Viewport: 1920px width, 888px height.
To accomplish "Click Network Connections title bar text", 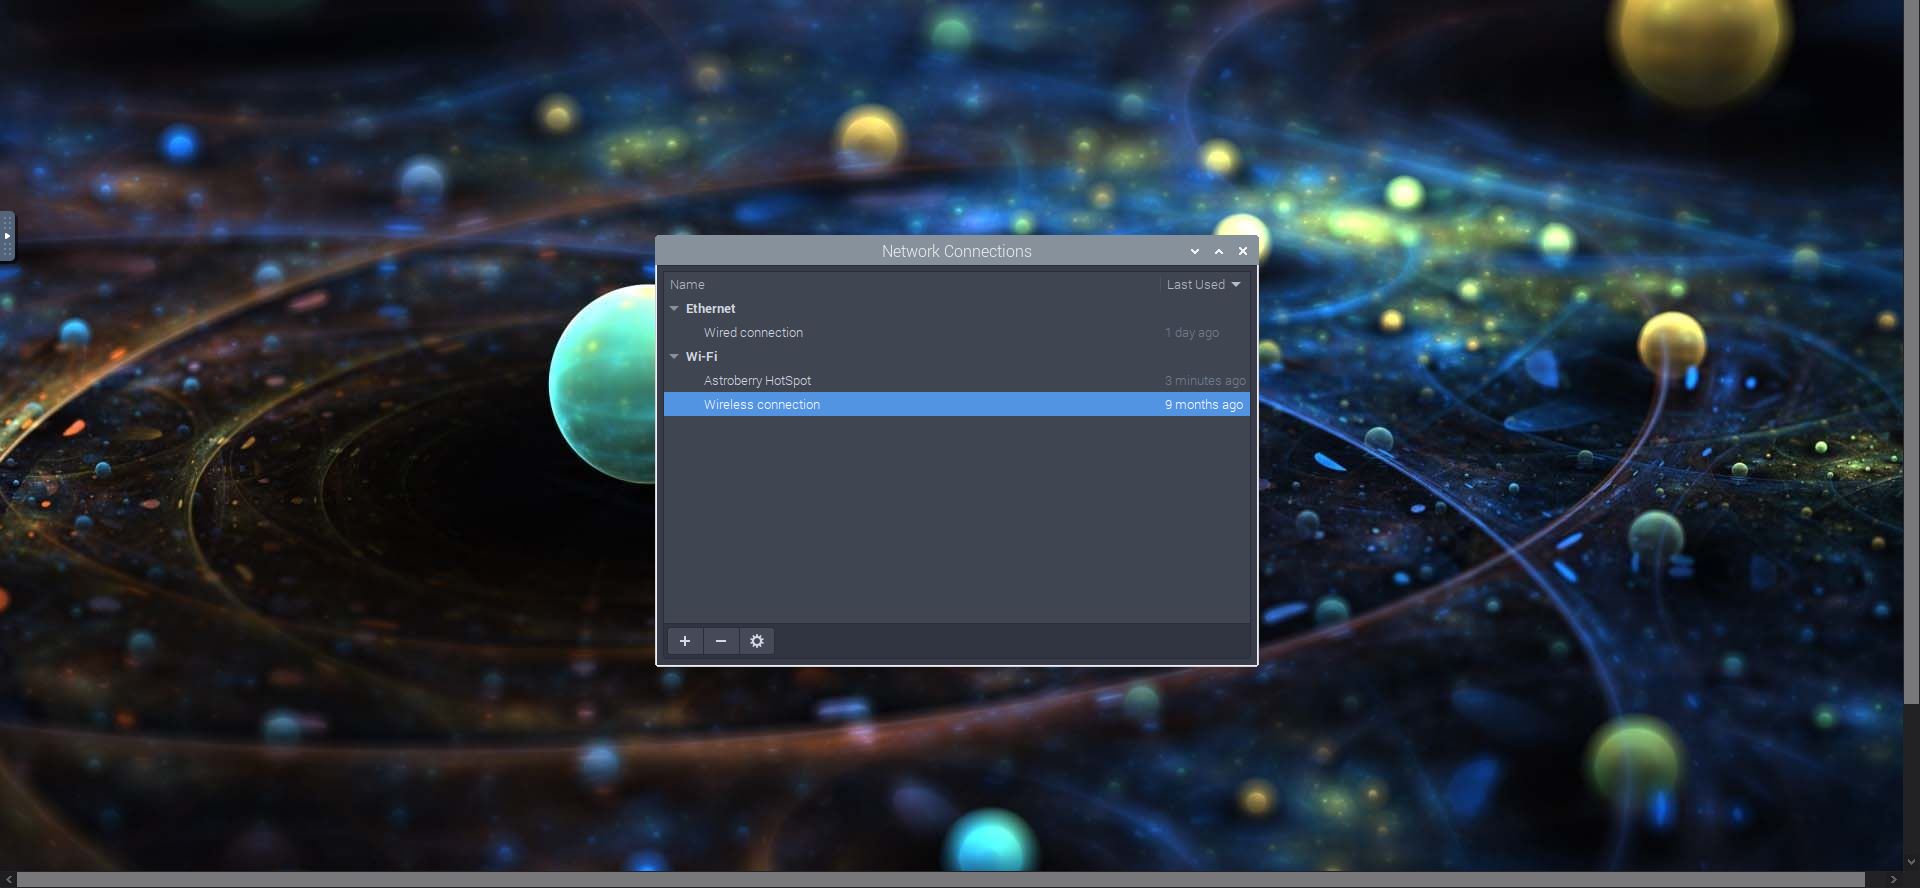I will pos(956,251).
